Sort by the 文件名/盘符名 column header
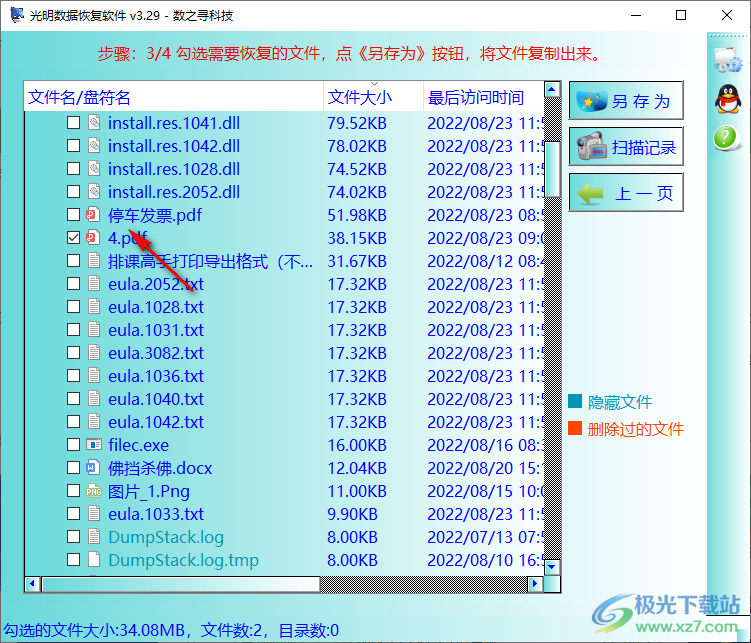This screenshot has width=751, height=643. click(x=174, y=97)
